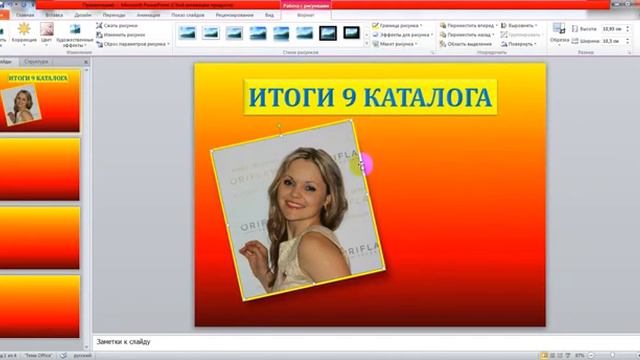
Task: Click zoom out minus button in status bar
Action: coord(591,356)
